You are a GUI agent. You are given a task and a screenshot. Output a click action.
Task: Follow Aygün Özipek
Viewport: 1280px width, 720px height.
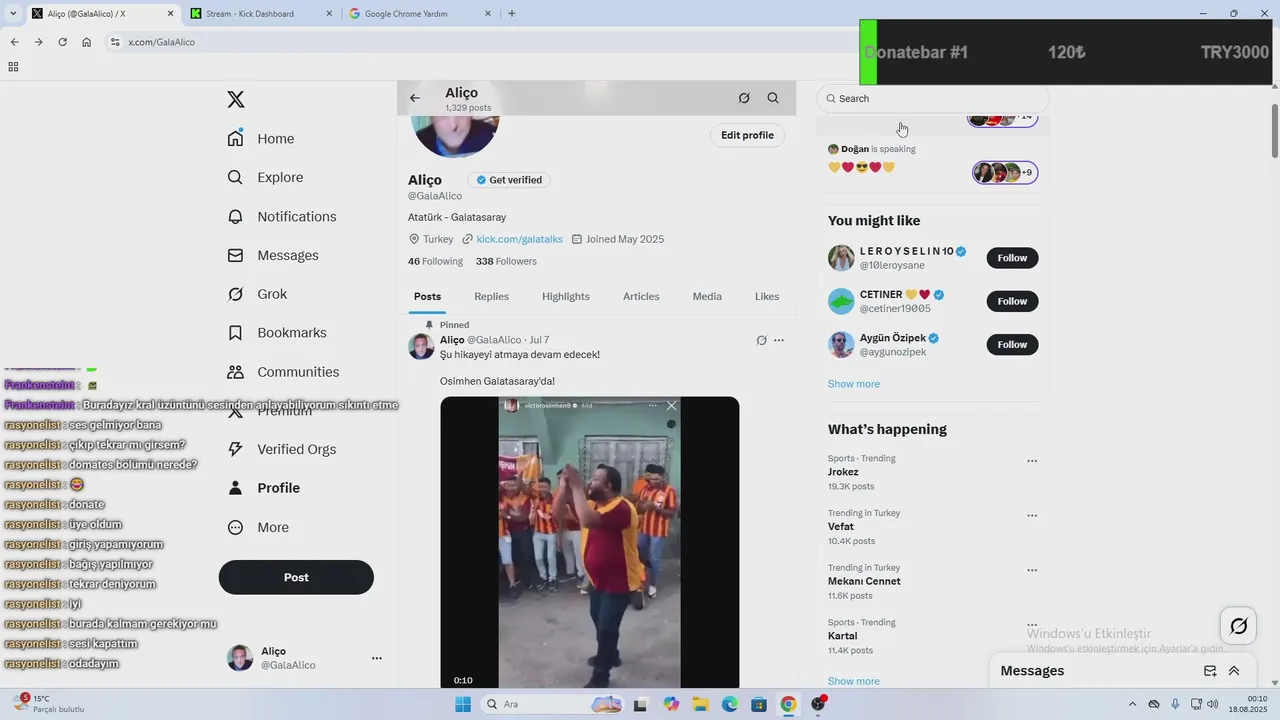click(1012, 345)
